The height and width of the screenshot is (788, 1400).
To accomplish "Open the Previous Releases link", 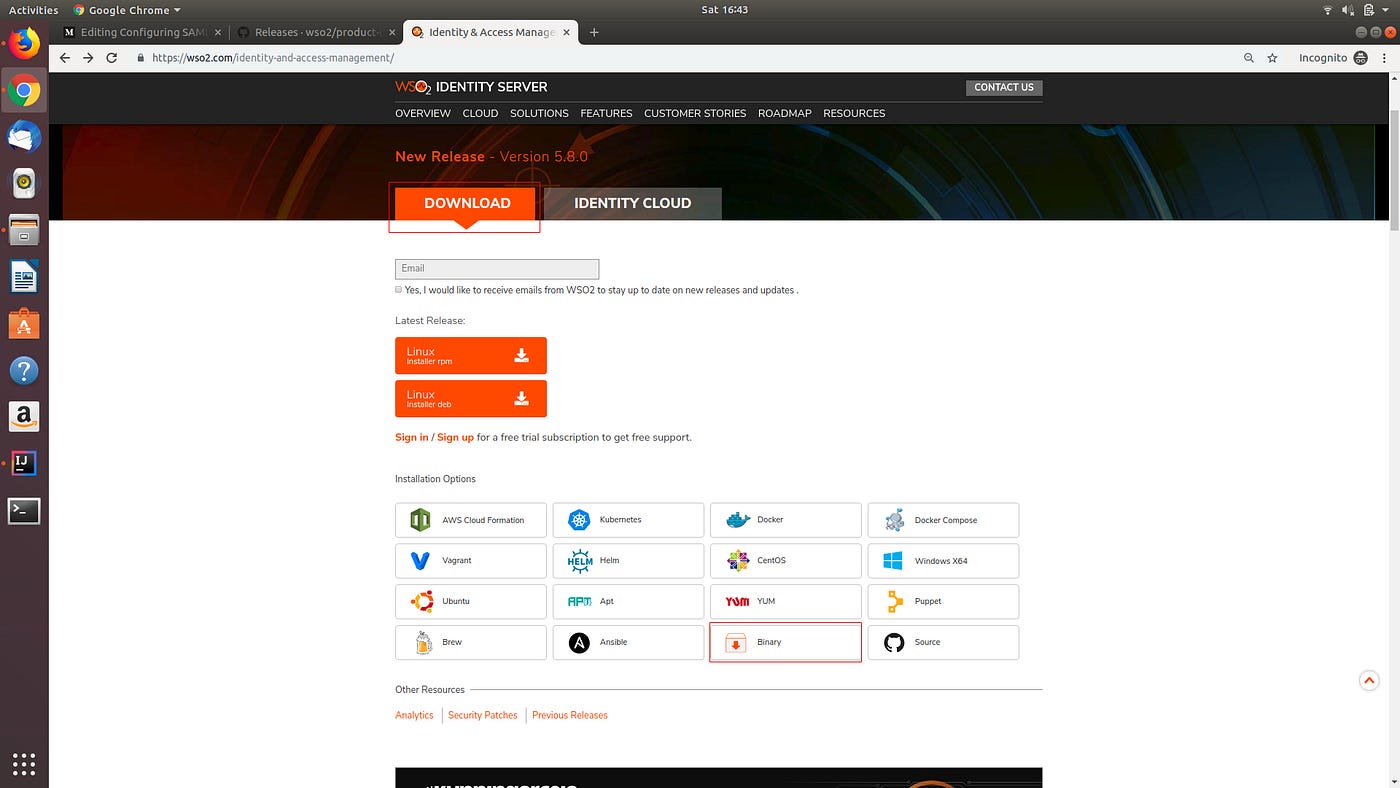I will 570,715.
